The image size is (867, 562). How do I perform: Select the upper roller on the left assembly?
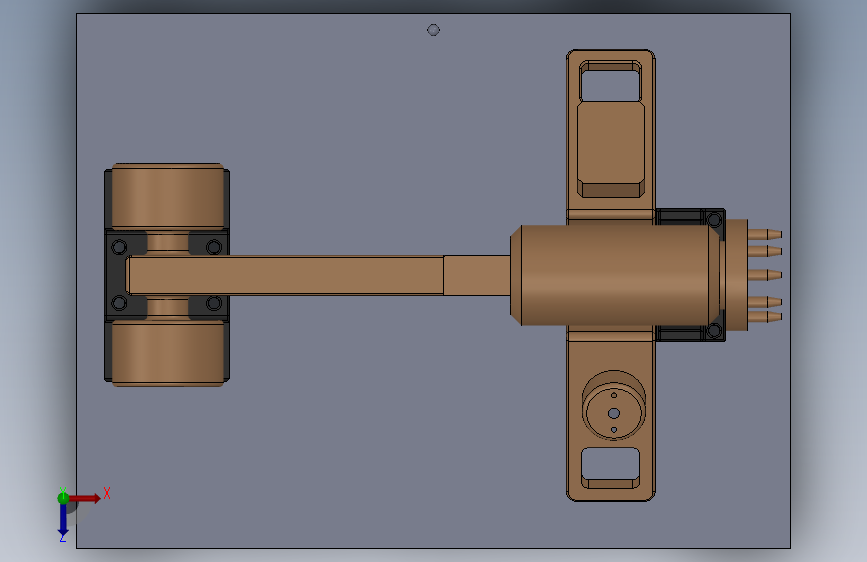point(168,196)
